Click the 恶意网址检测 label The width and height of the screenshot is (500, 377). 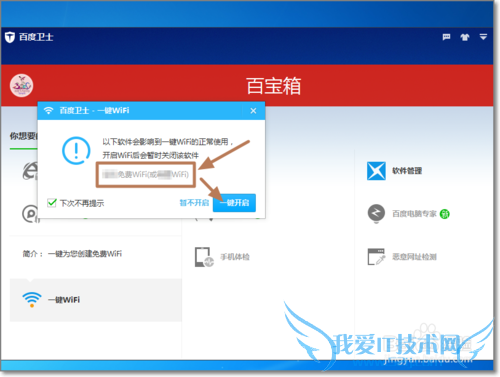(414, 257)
